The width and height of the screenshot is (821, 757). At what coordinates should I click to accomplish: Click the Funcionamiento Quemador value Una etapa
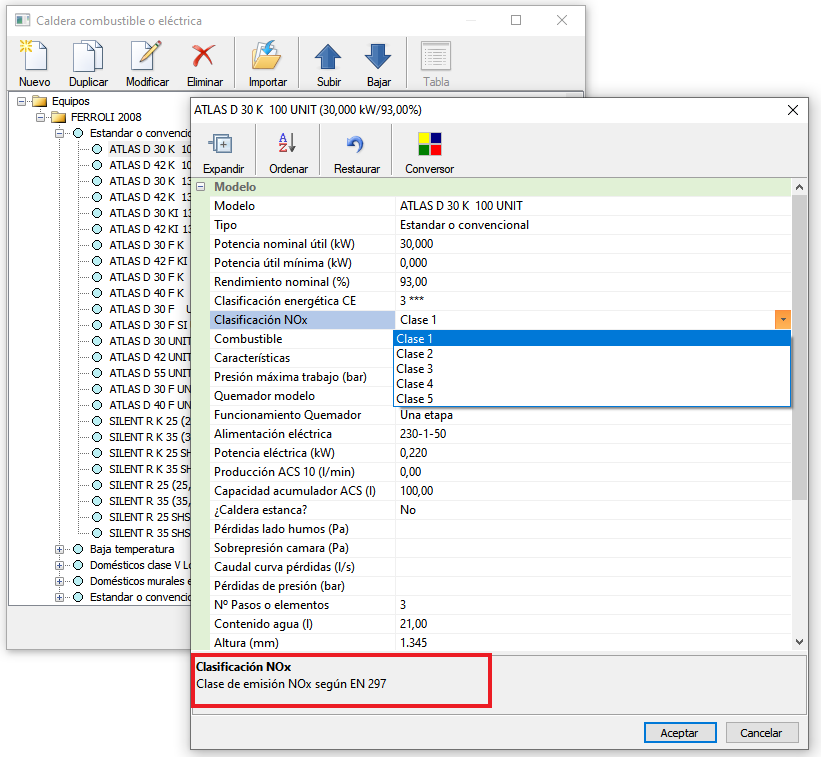(x=427, y=415)
